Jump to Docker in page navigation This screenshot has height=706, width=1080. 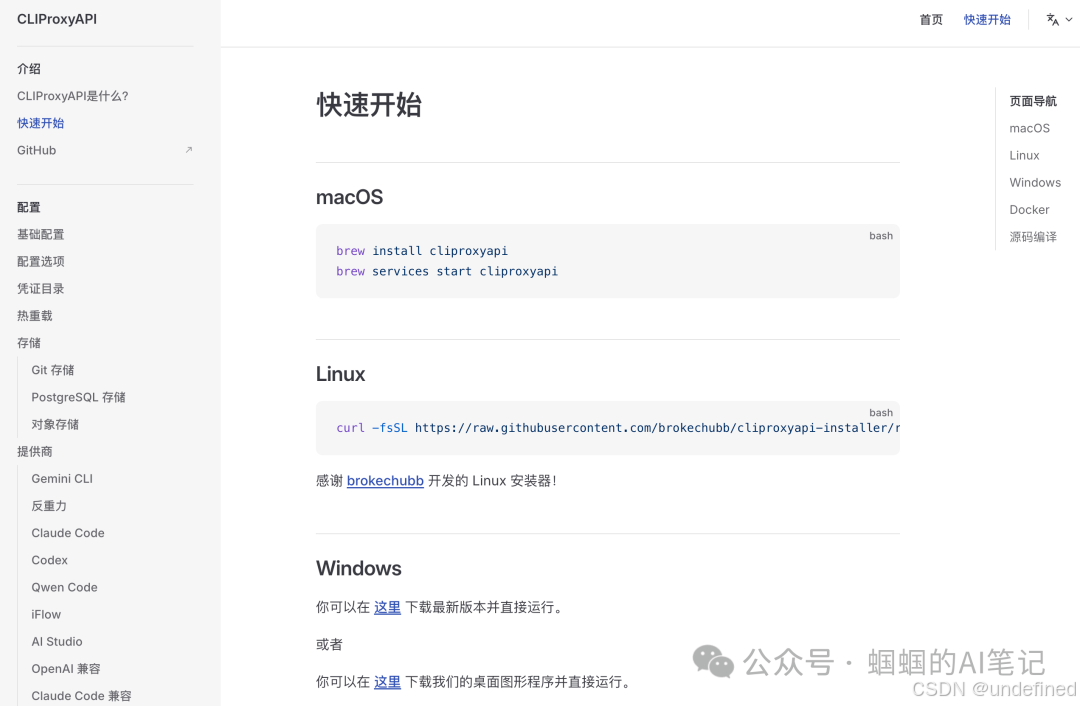[x=1029, y=209]
